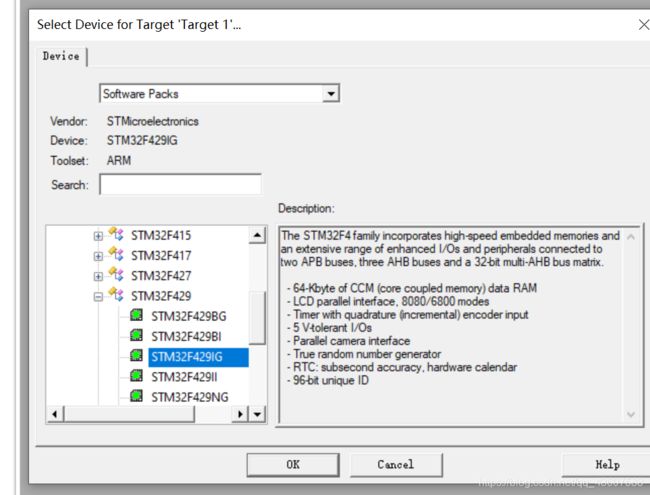Click the STM32F429BG chip icon
The width and height of the screenshot is (650, 495).
tap(136, 315)
